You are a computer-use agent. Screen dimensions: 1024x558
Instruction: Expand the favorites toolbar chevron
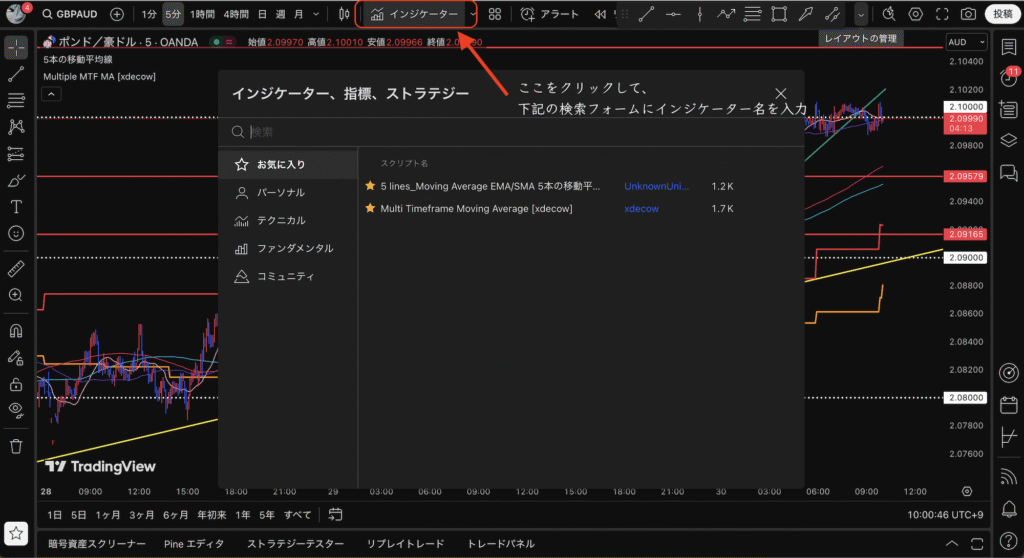pos(861,14)
